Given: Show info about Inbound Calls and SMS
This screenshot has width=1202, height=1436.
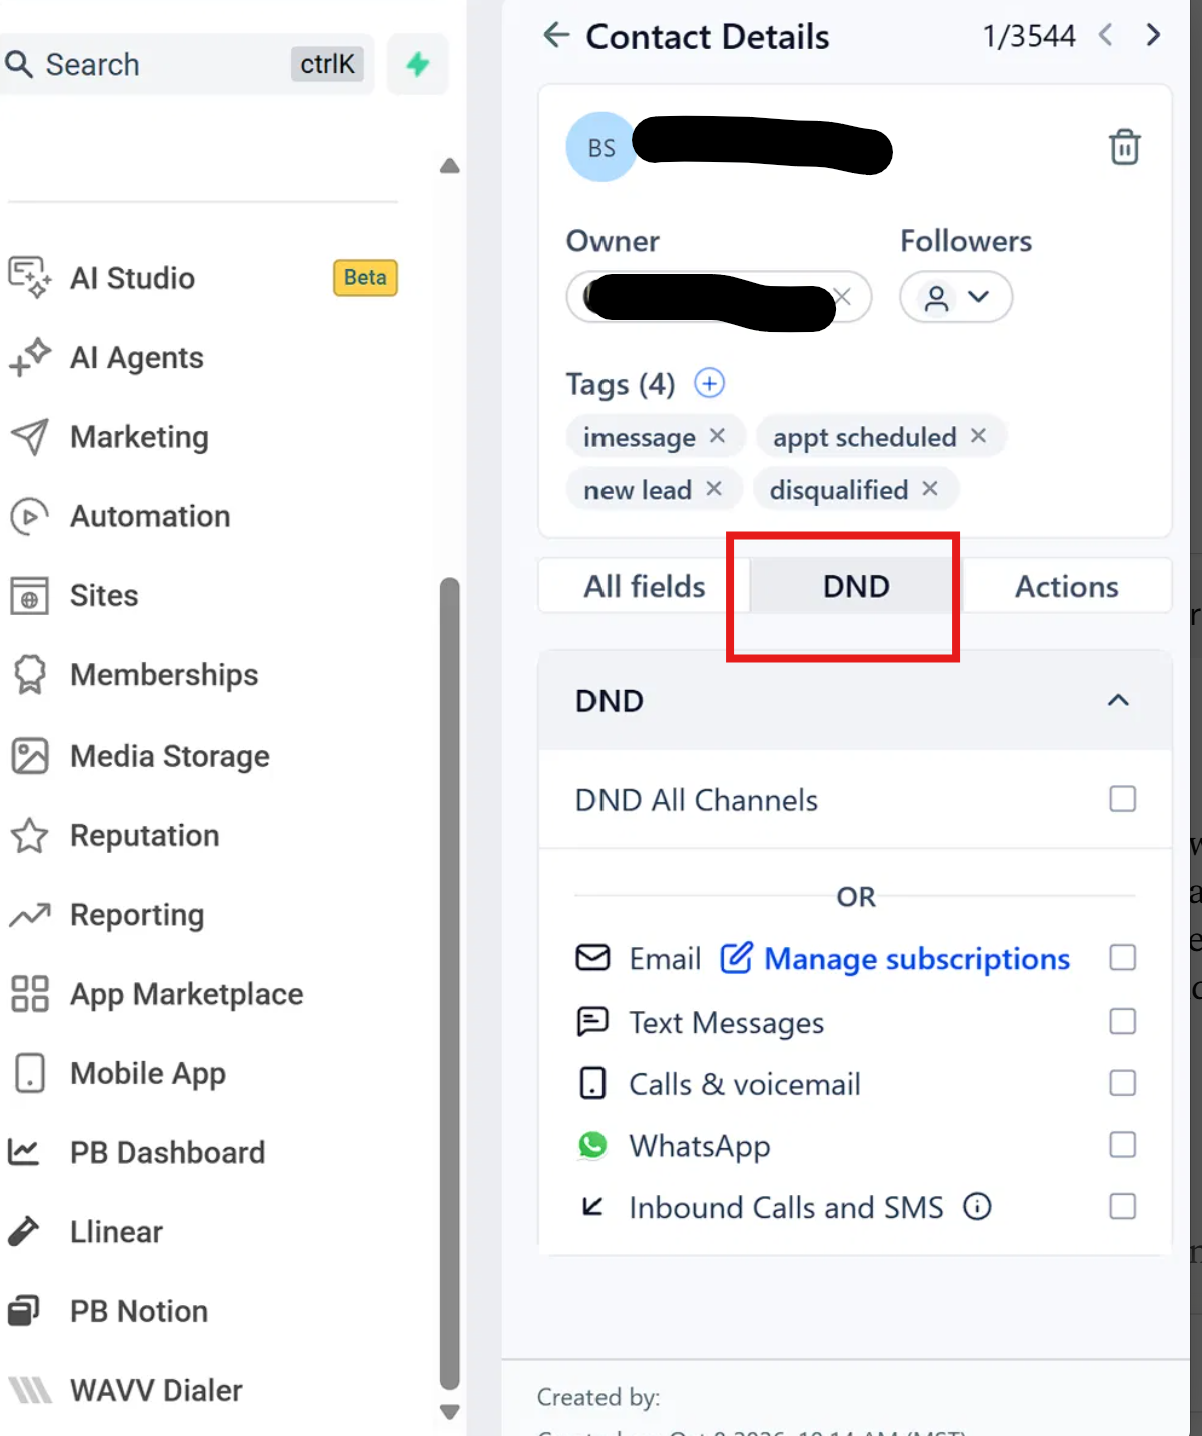Looking at the screenshot, I should point(977,1207).
